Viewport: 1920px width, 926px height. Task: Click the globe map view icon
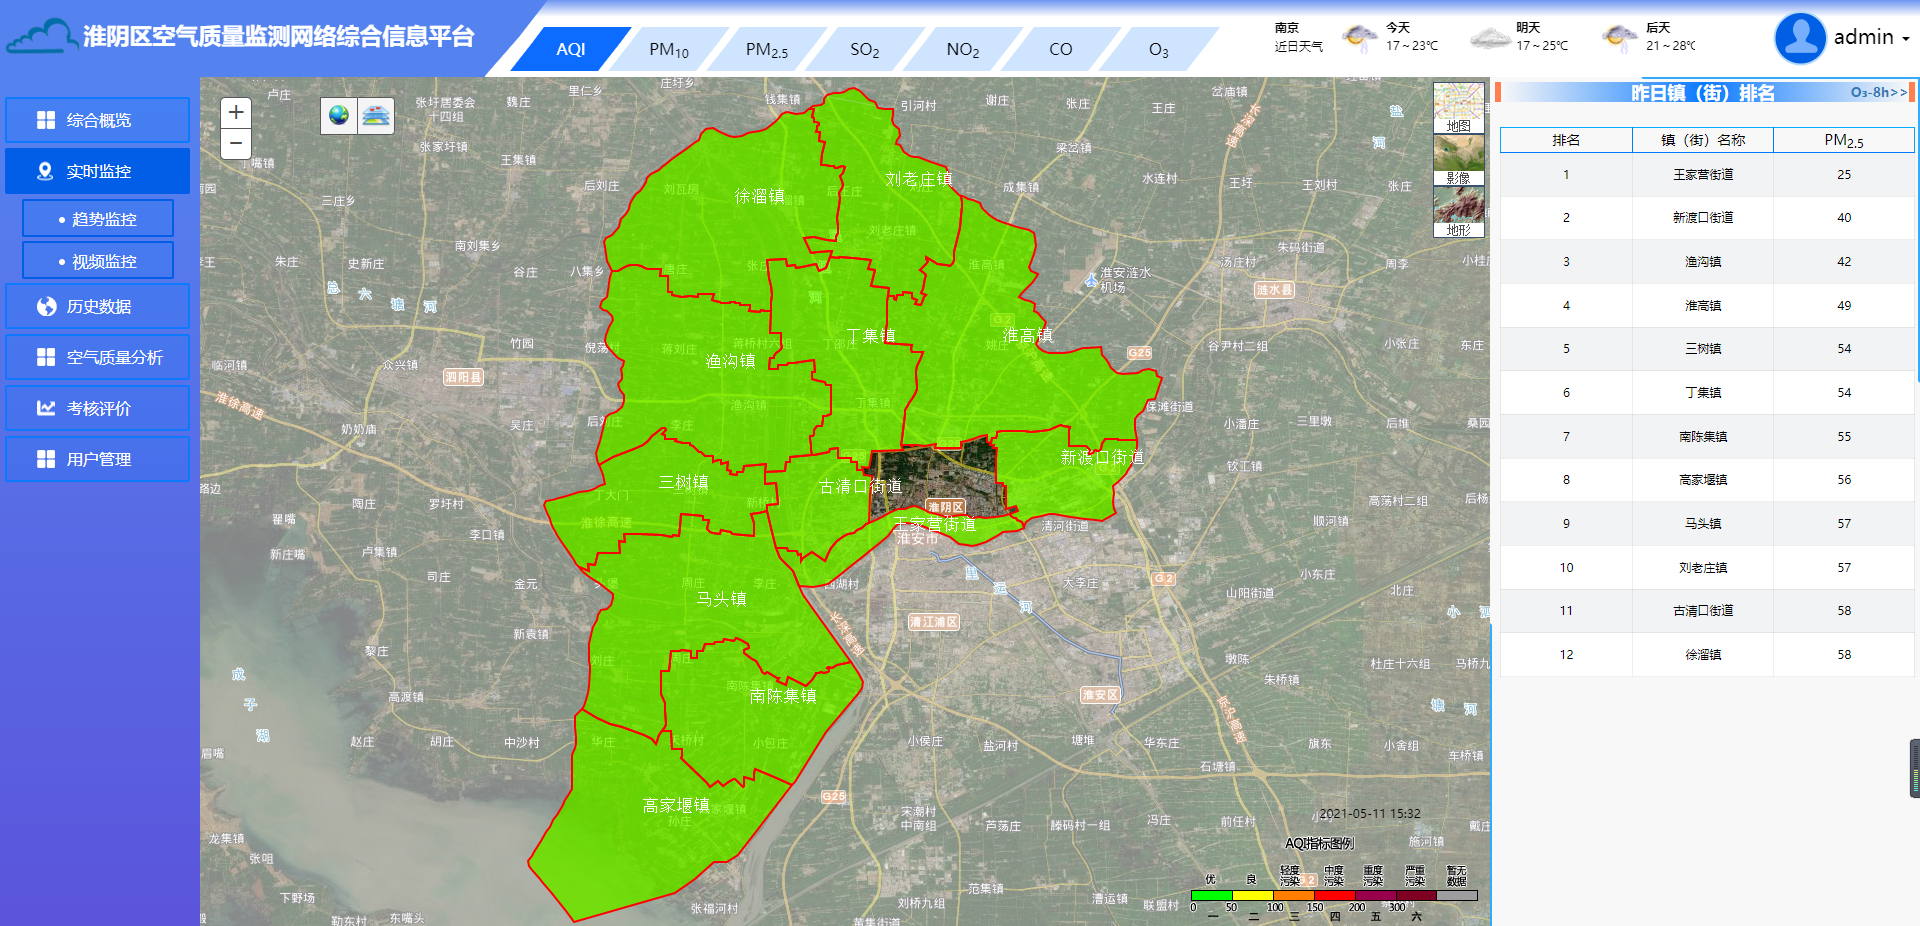[x=339, y=115]
